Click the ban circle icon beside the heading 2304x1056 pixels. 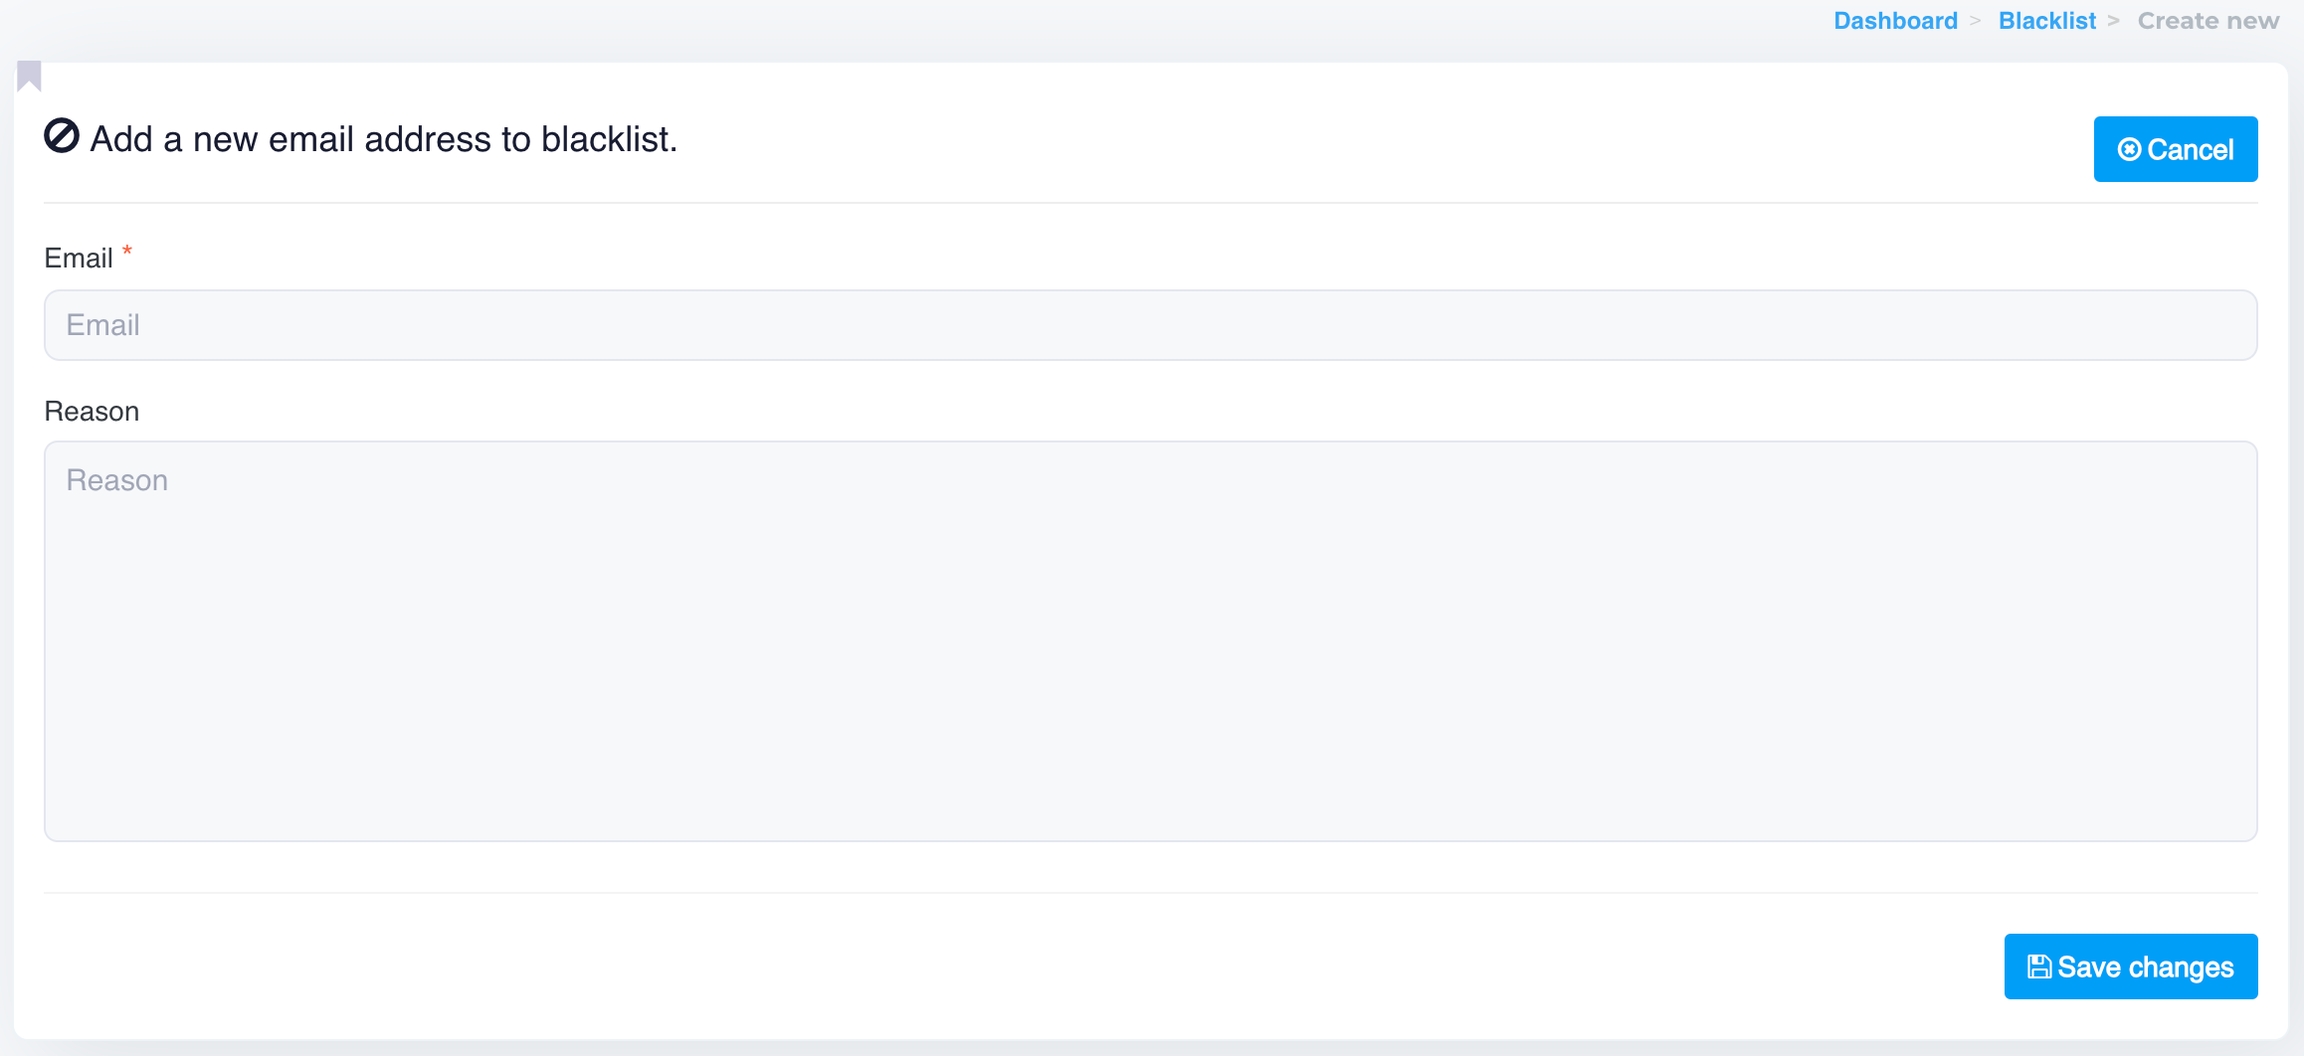coord(61,136)
